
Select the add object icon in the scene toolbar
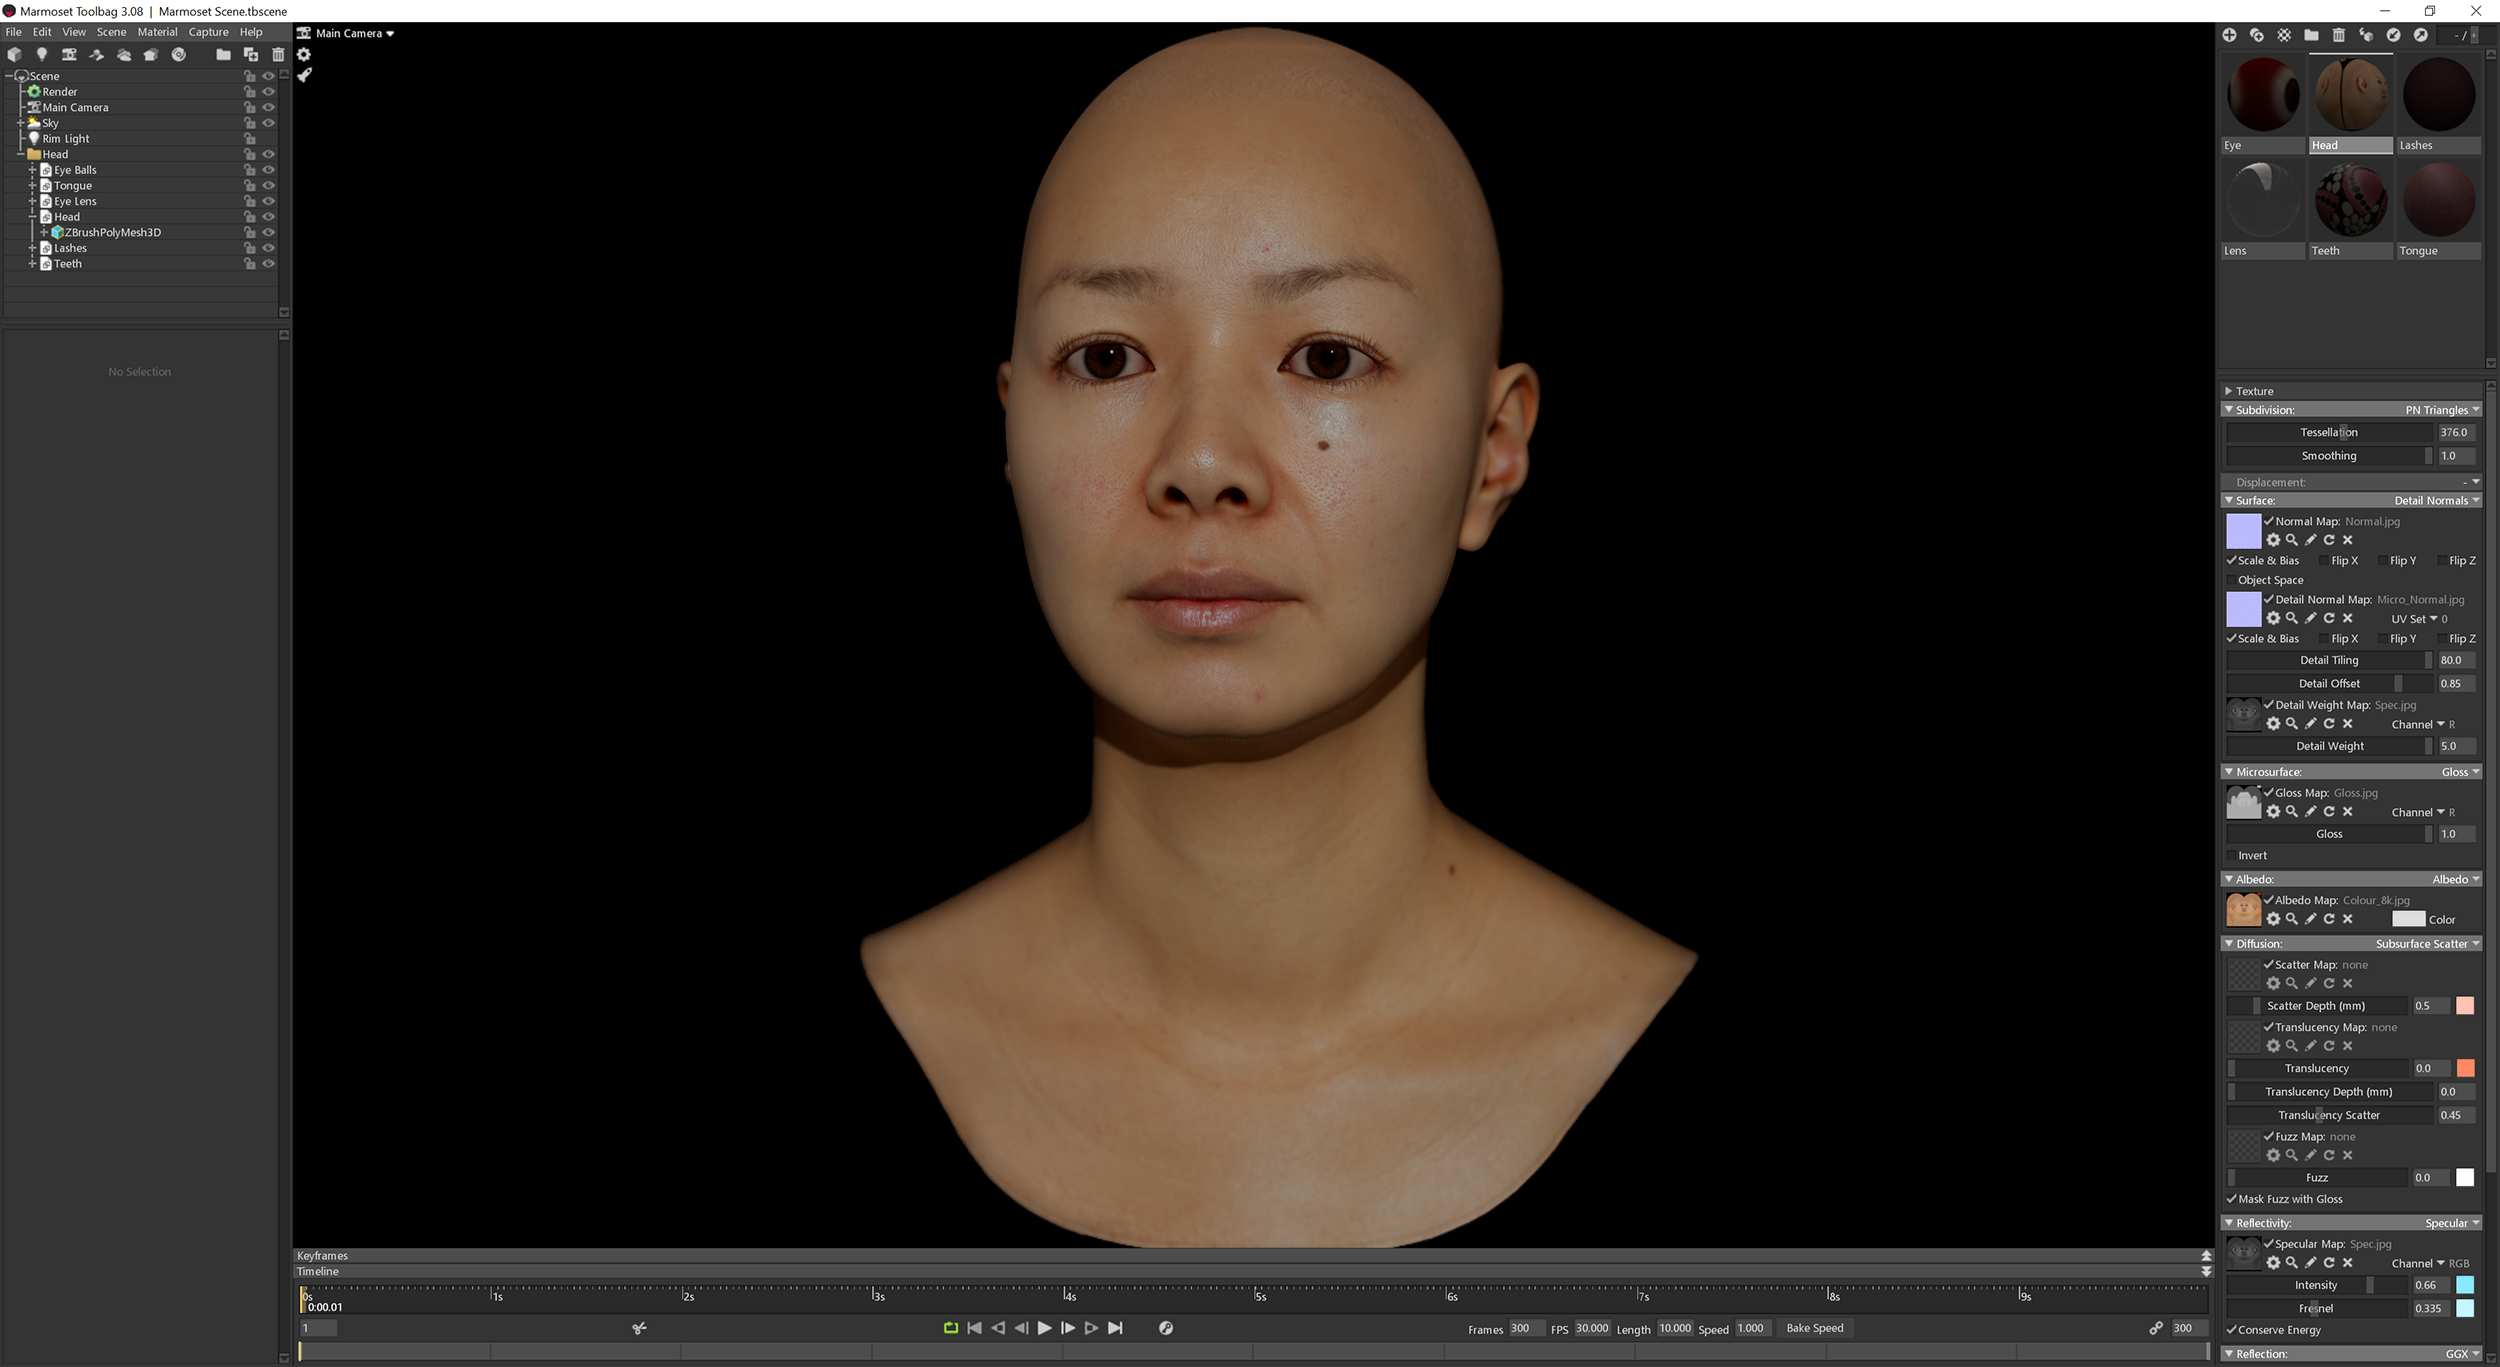click(14, 55)
